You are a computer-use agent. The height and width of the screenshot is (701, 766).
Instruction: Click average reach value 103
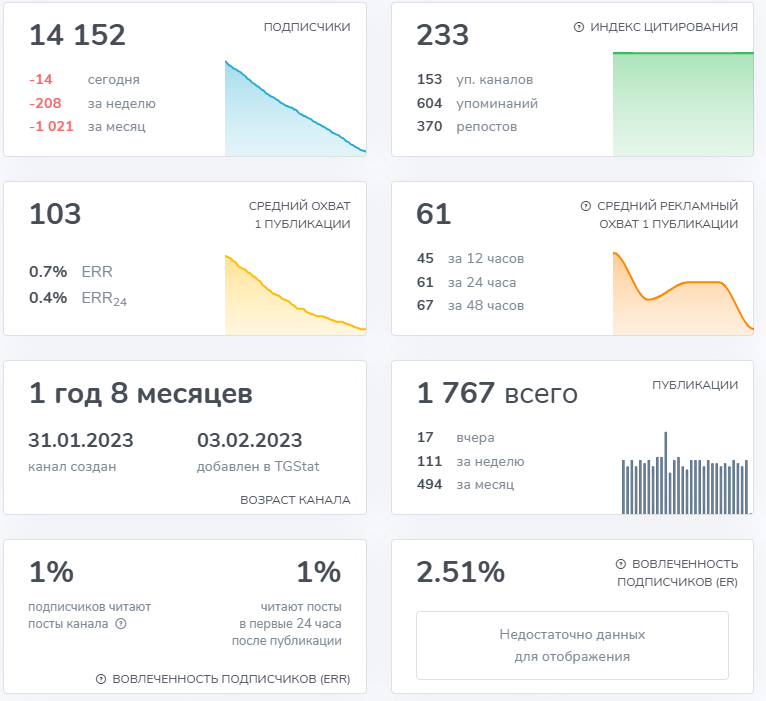(x=55, y=214)
